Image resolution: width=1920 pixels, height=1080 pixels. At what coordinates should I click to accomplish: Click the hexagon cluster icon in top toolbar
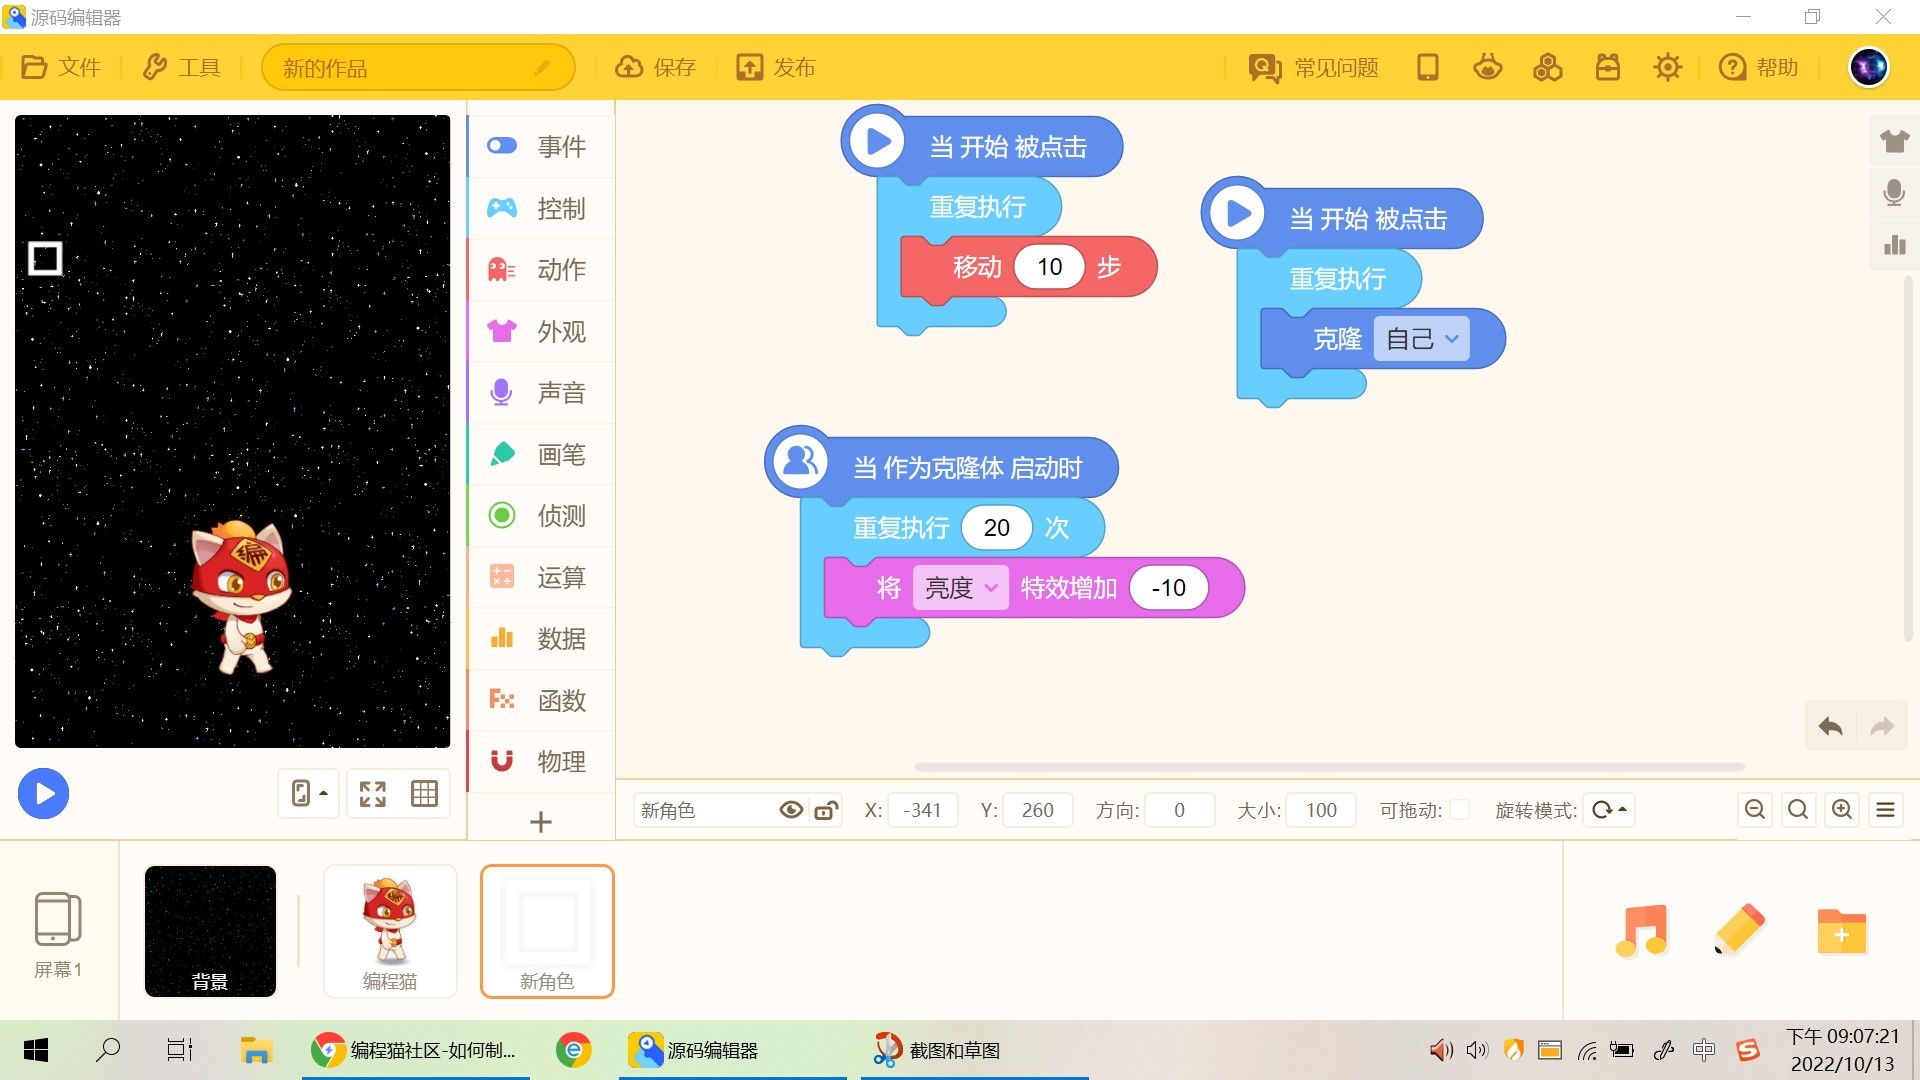pos(1548,67)
